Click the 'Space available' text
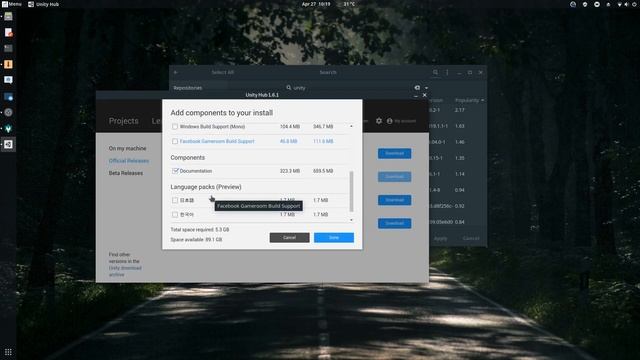Screen dimensions: 640x360 coord(196,240)
